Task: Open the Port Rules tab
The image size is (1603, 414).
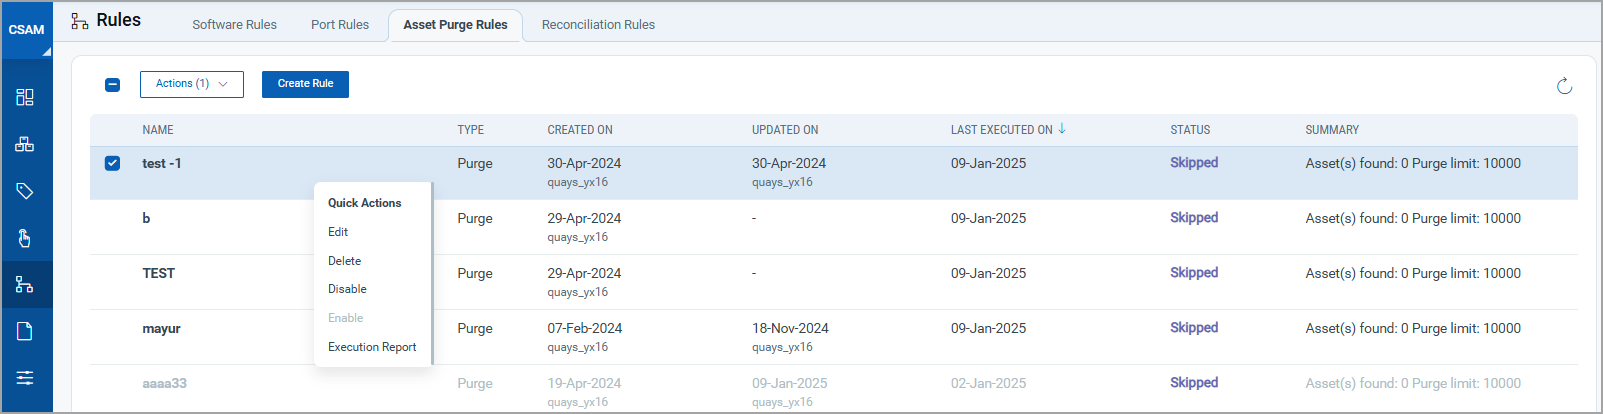Action: 340,24
